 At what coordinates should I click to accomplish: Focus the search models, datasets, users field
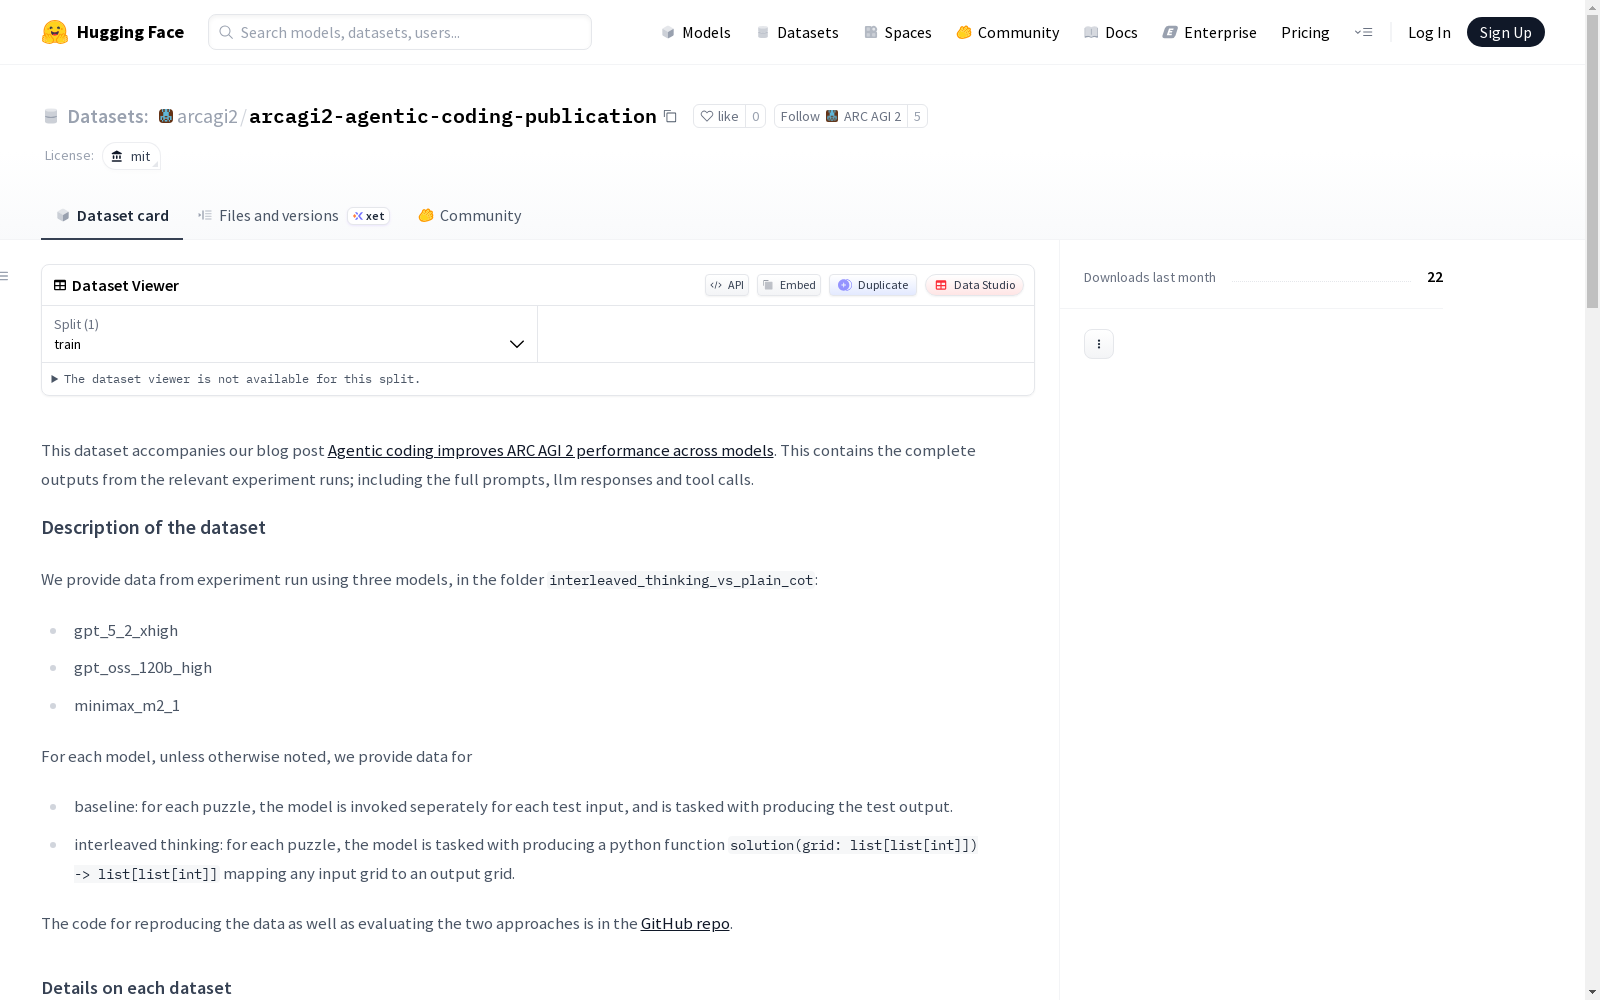pos(400,32)
